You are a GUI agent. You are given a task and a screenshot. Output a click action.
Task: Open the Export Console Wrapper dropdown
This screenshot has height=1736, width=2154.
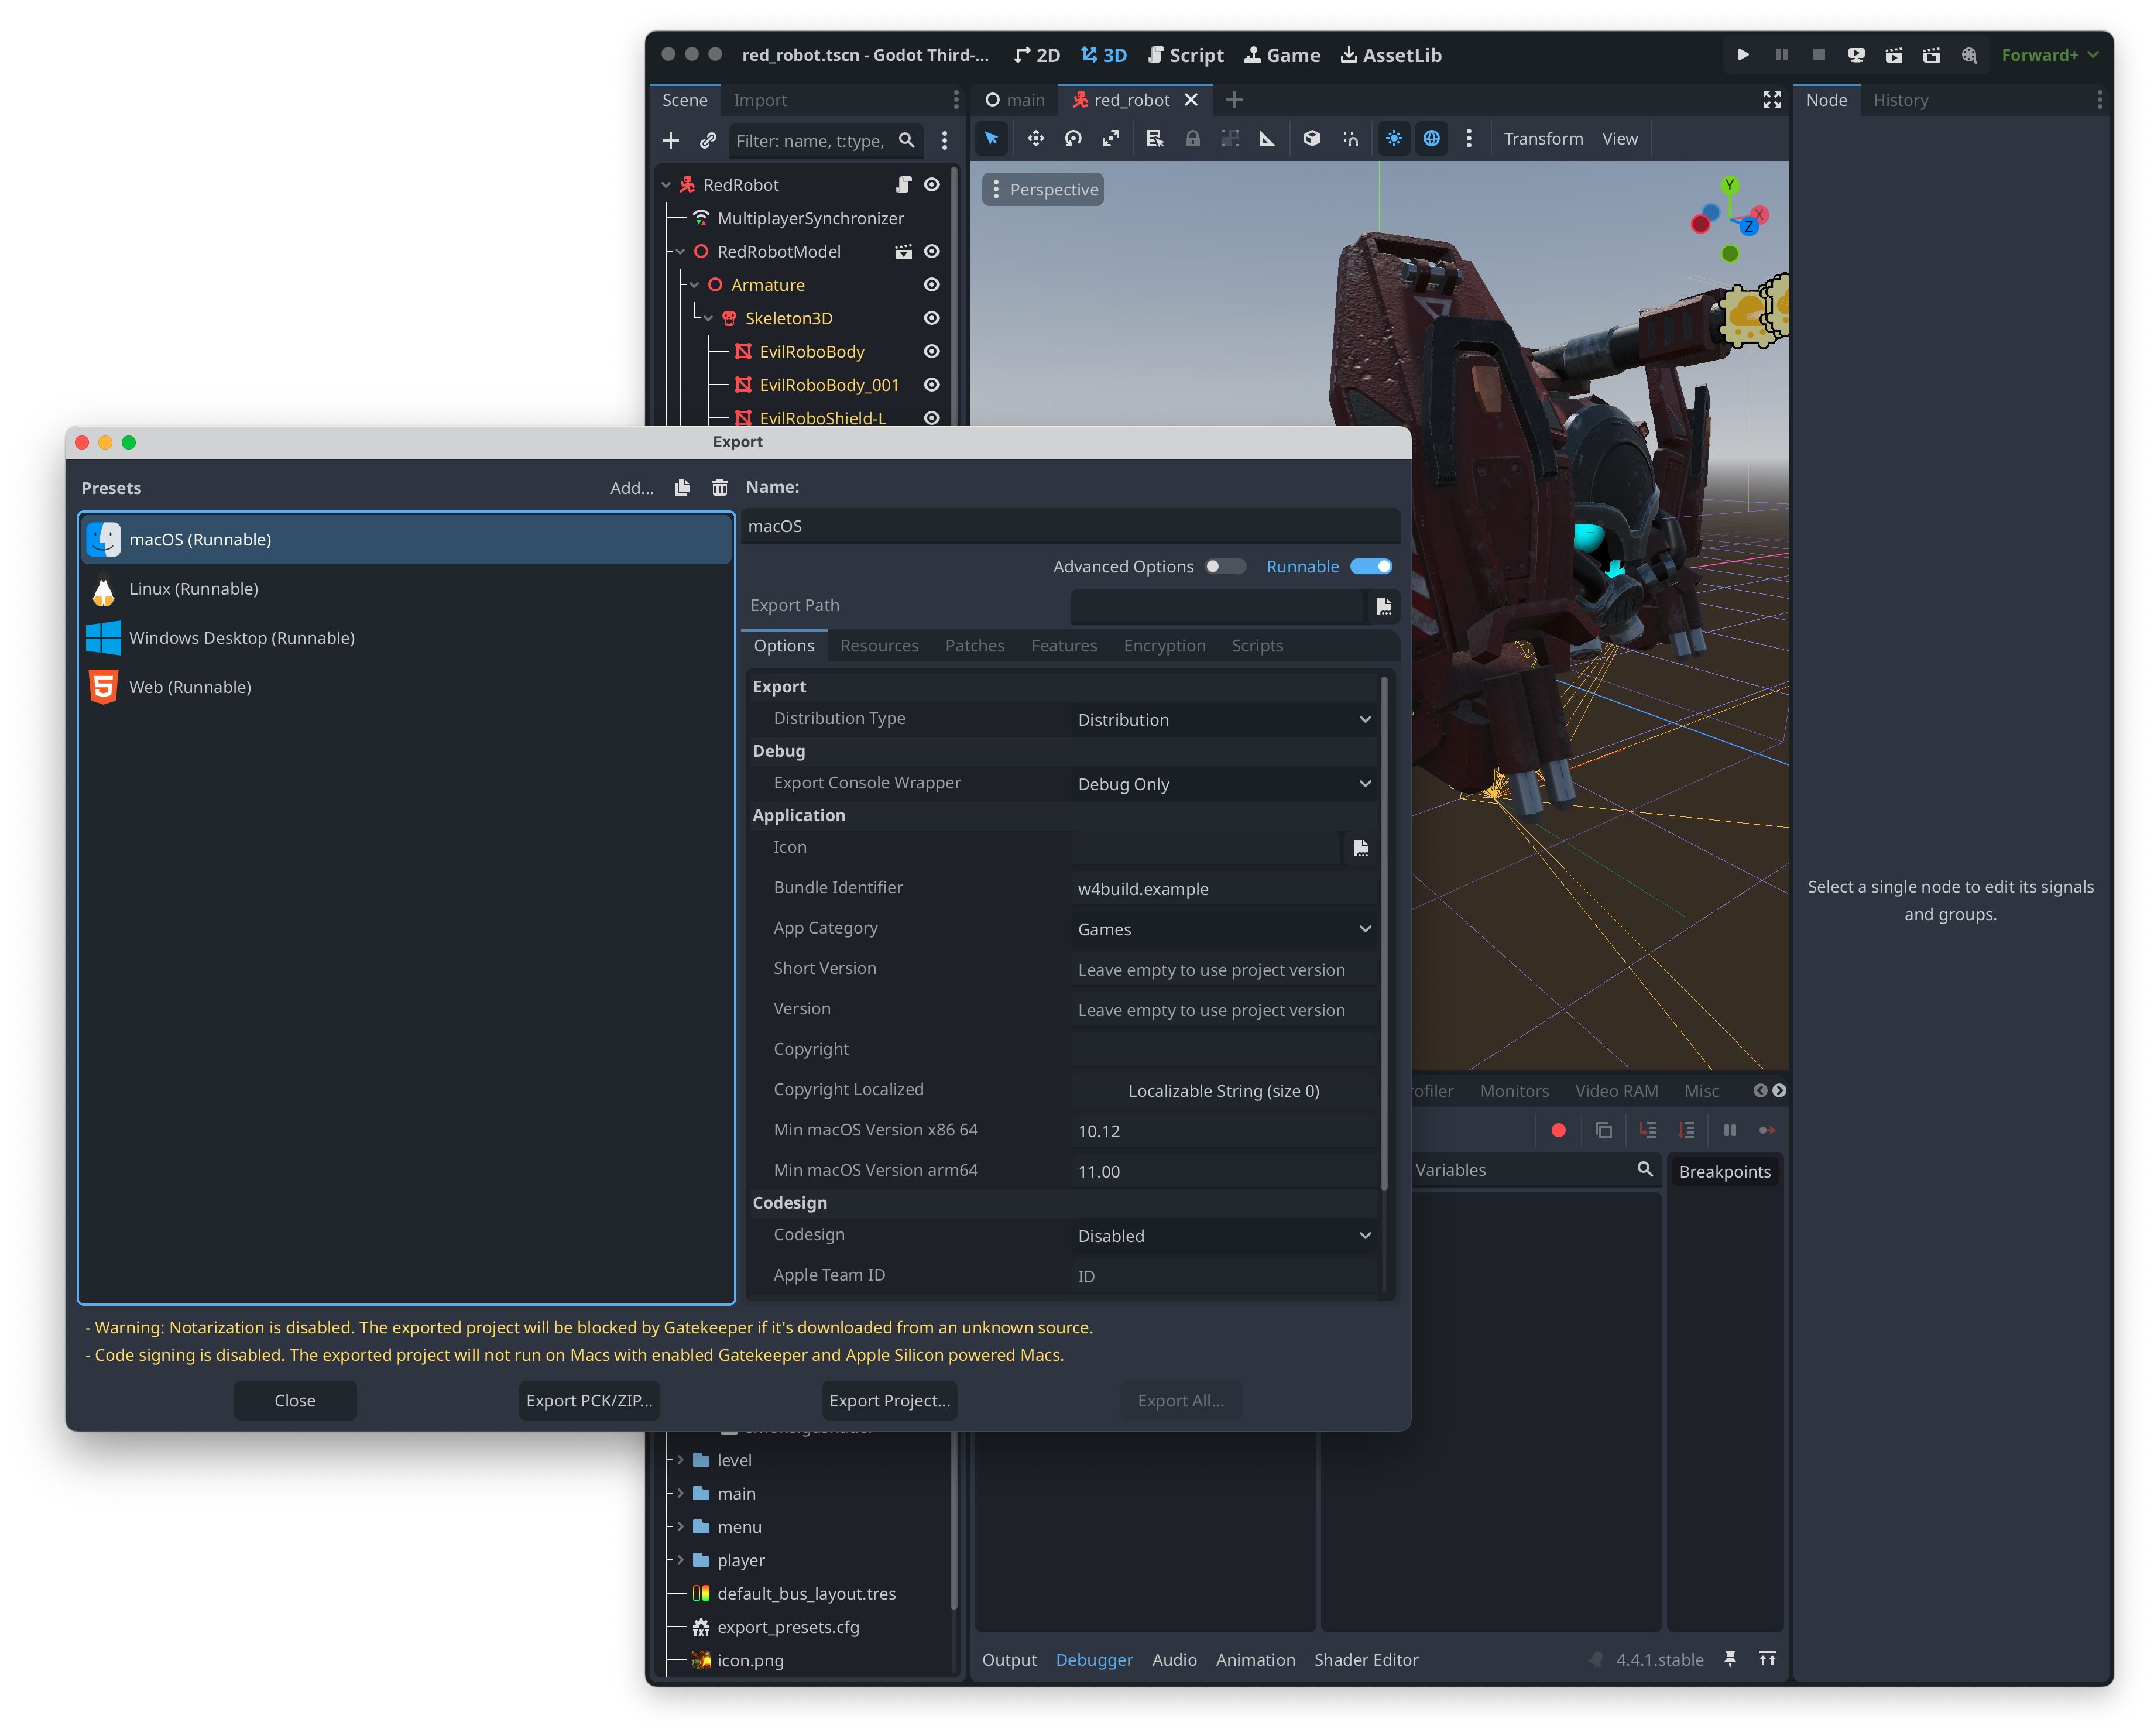(x=1224, y=784)
